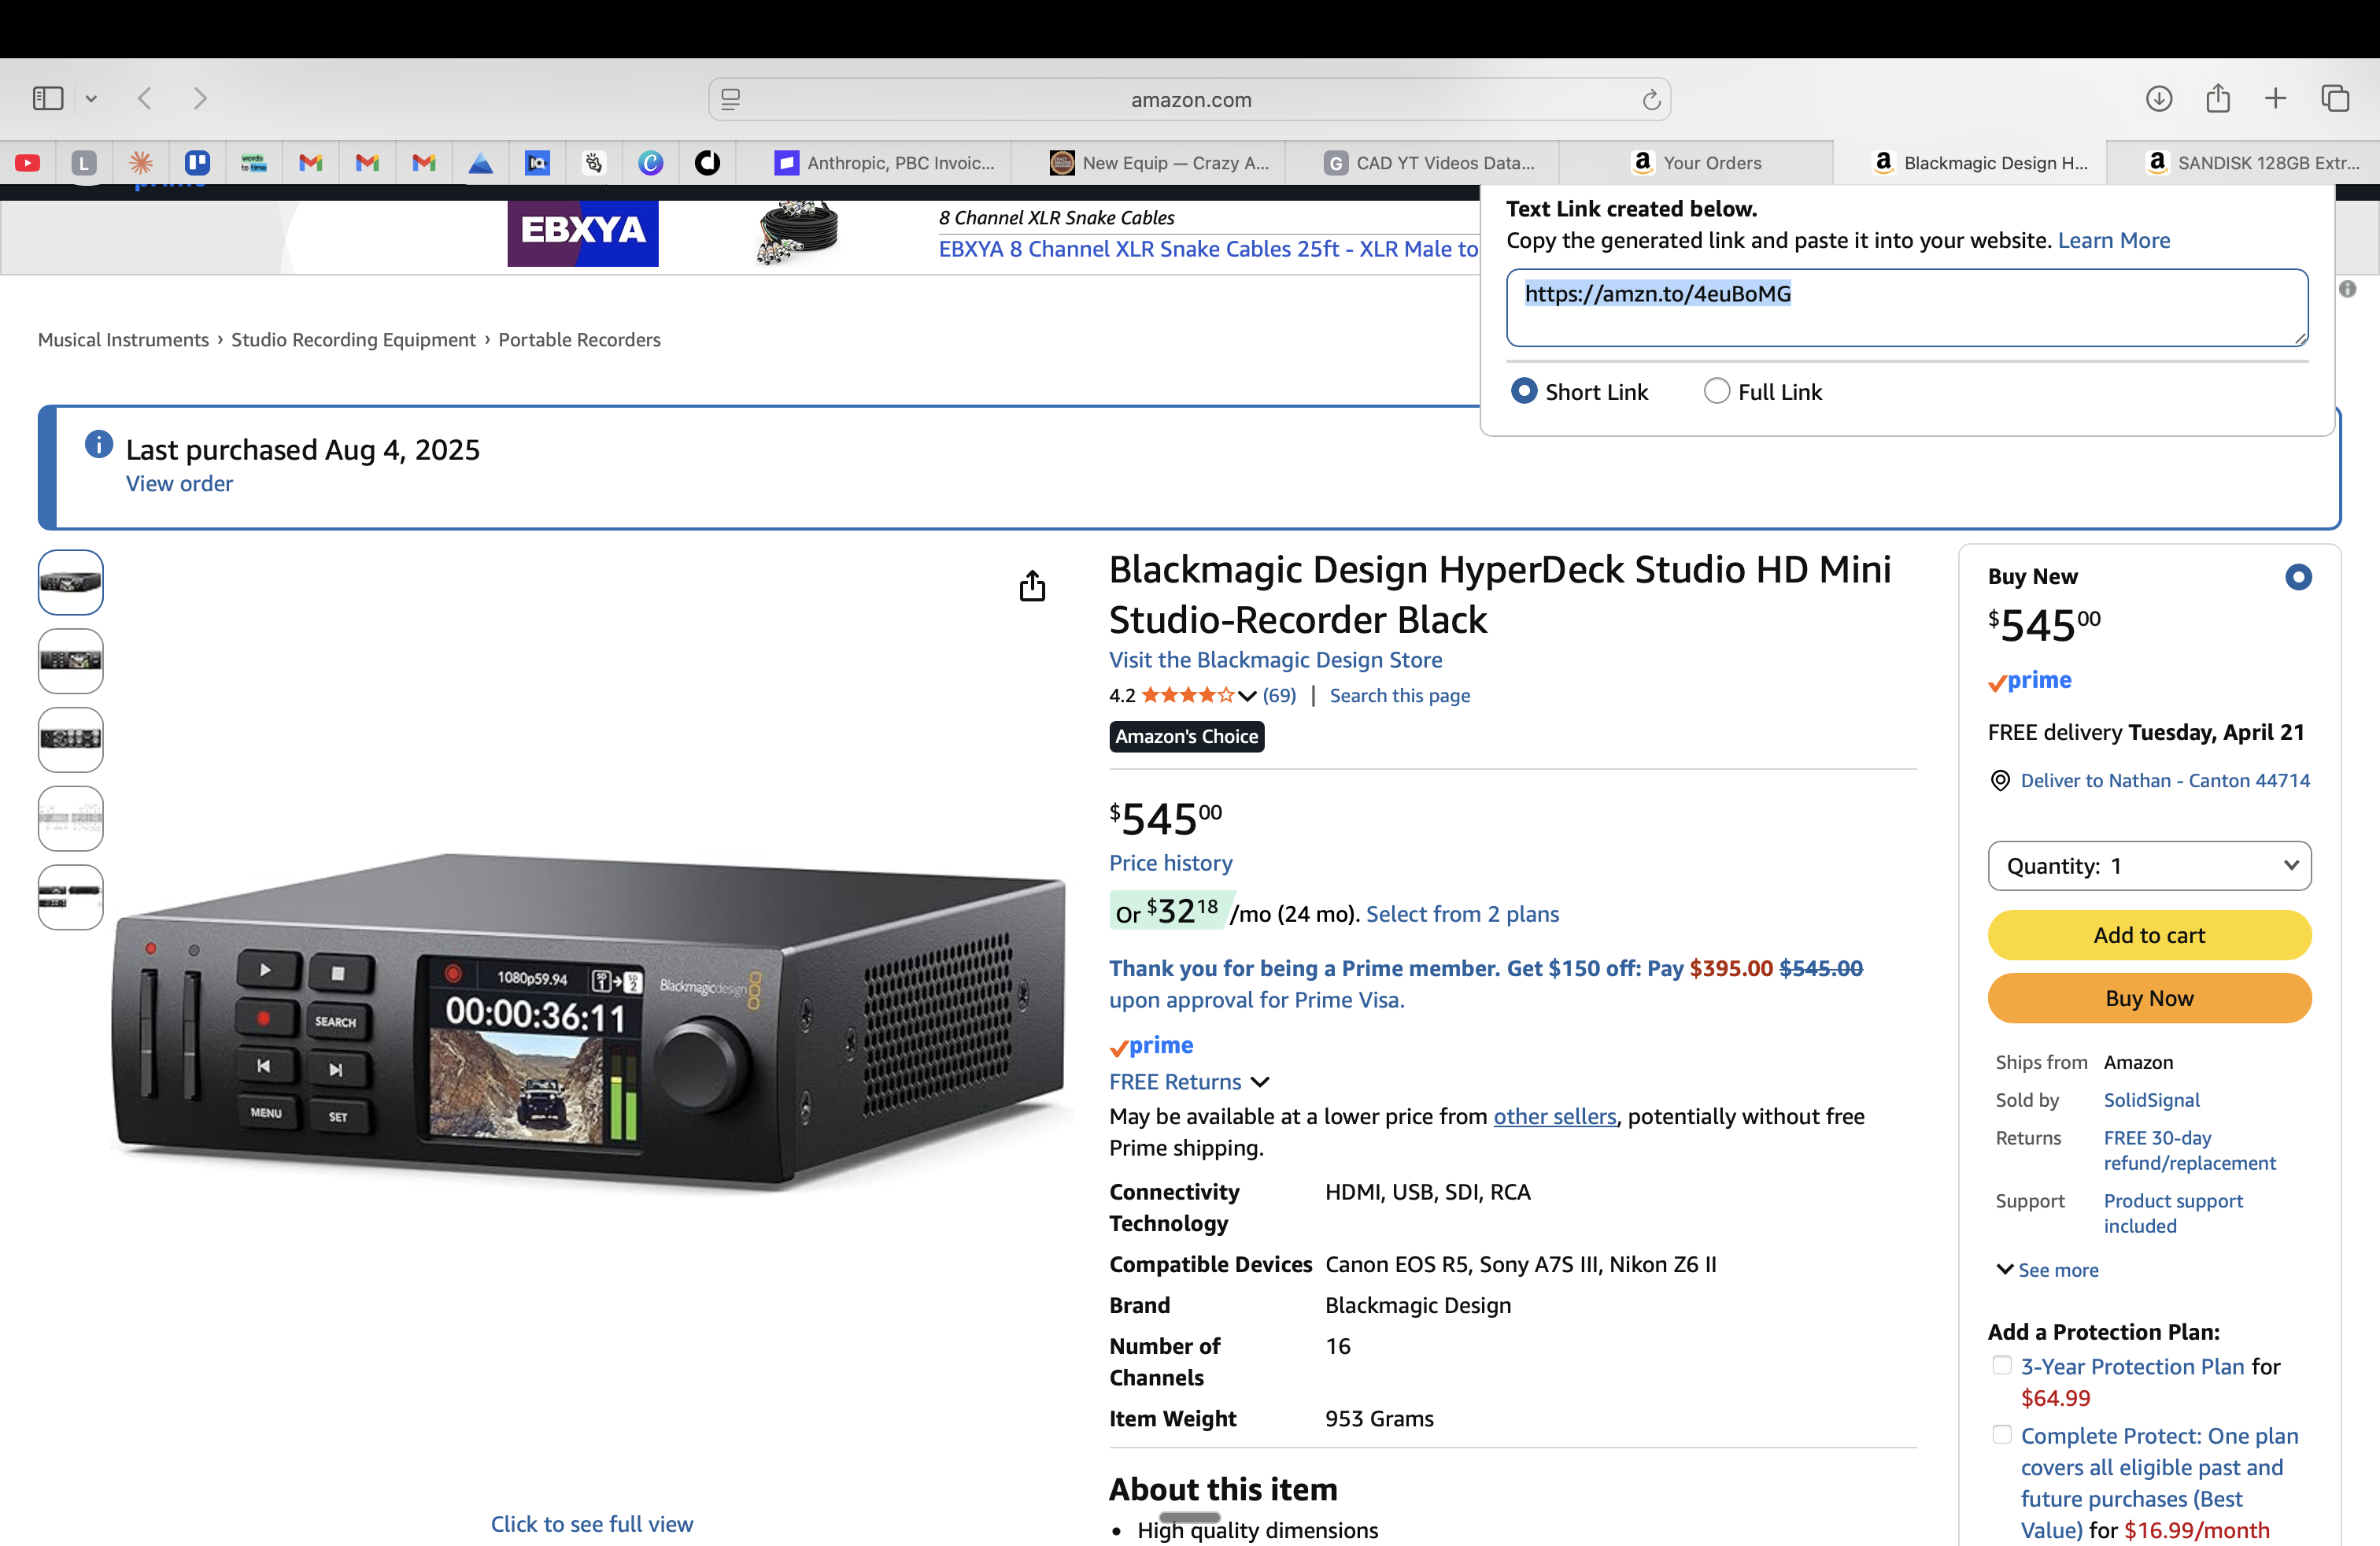Click Select from 2 plans
Viewport: 2380px width, 1546px height.
[1462, 913]
